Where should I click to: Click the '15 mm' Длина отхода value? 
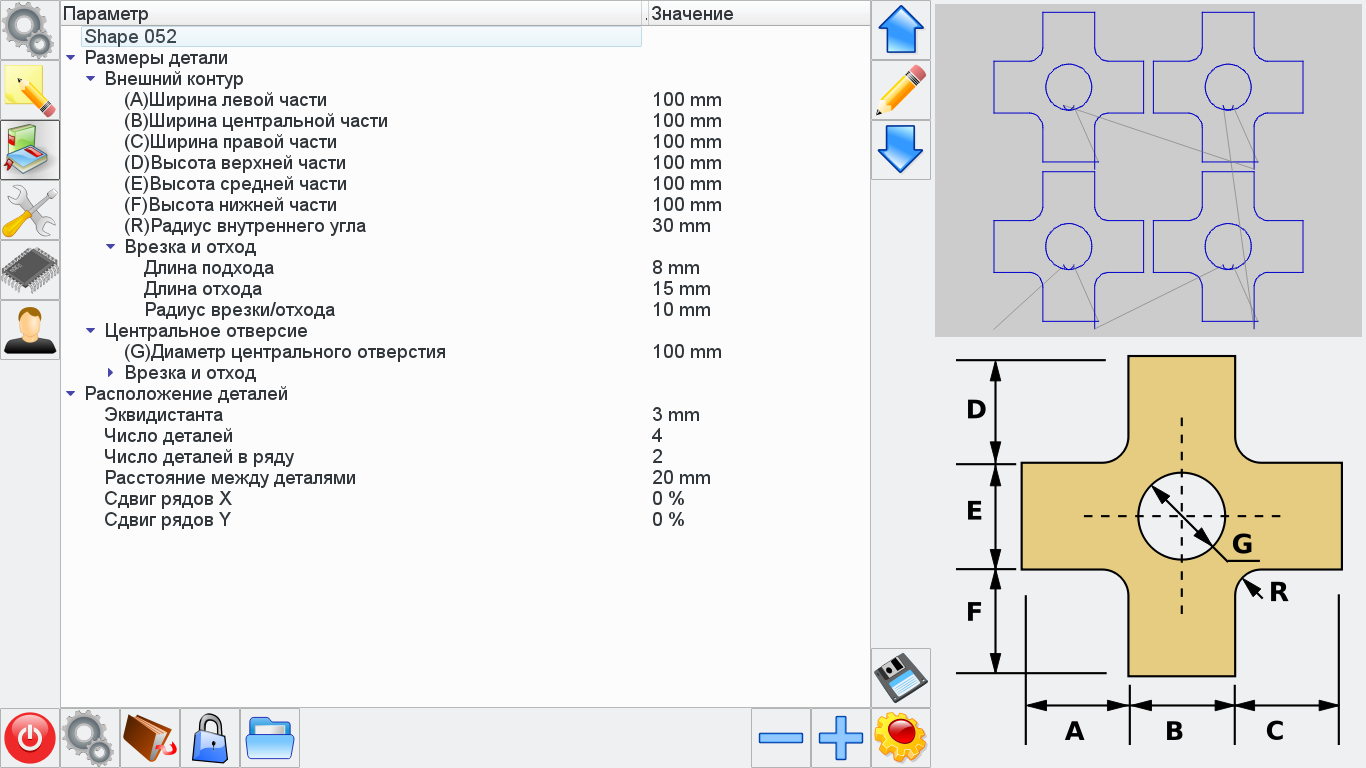tap(682, 289)
